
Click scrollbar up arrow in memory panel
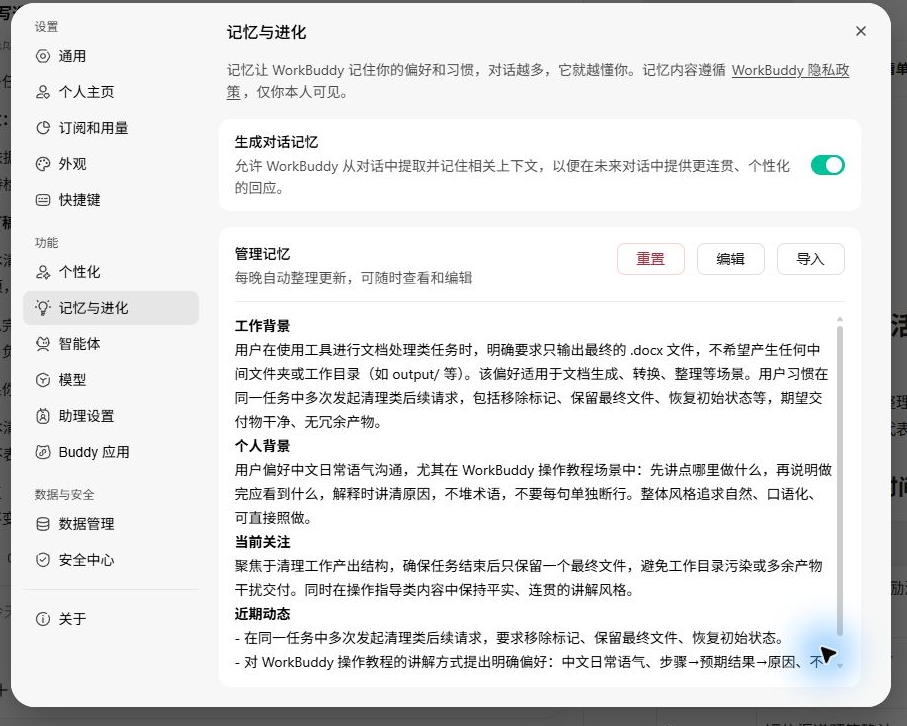click(840, 319)
